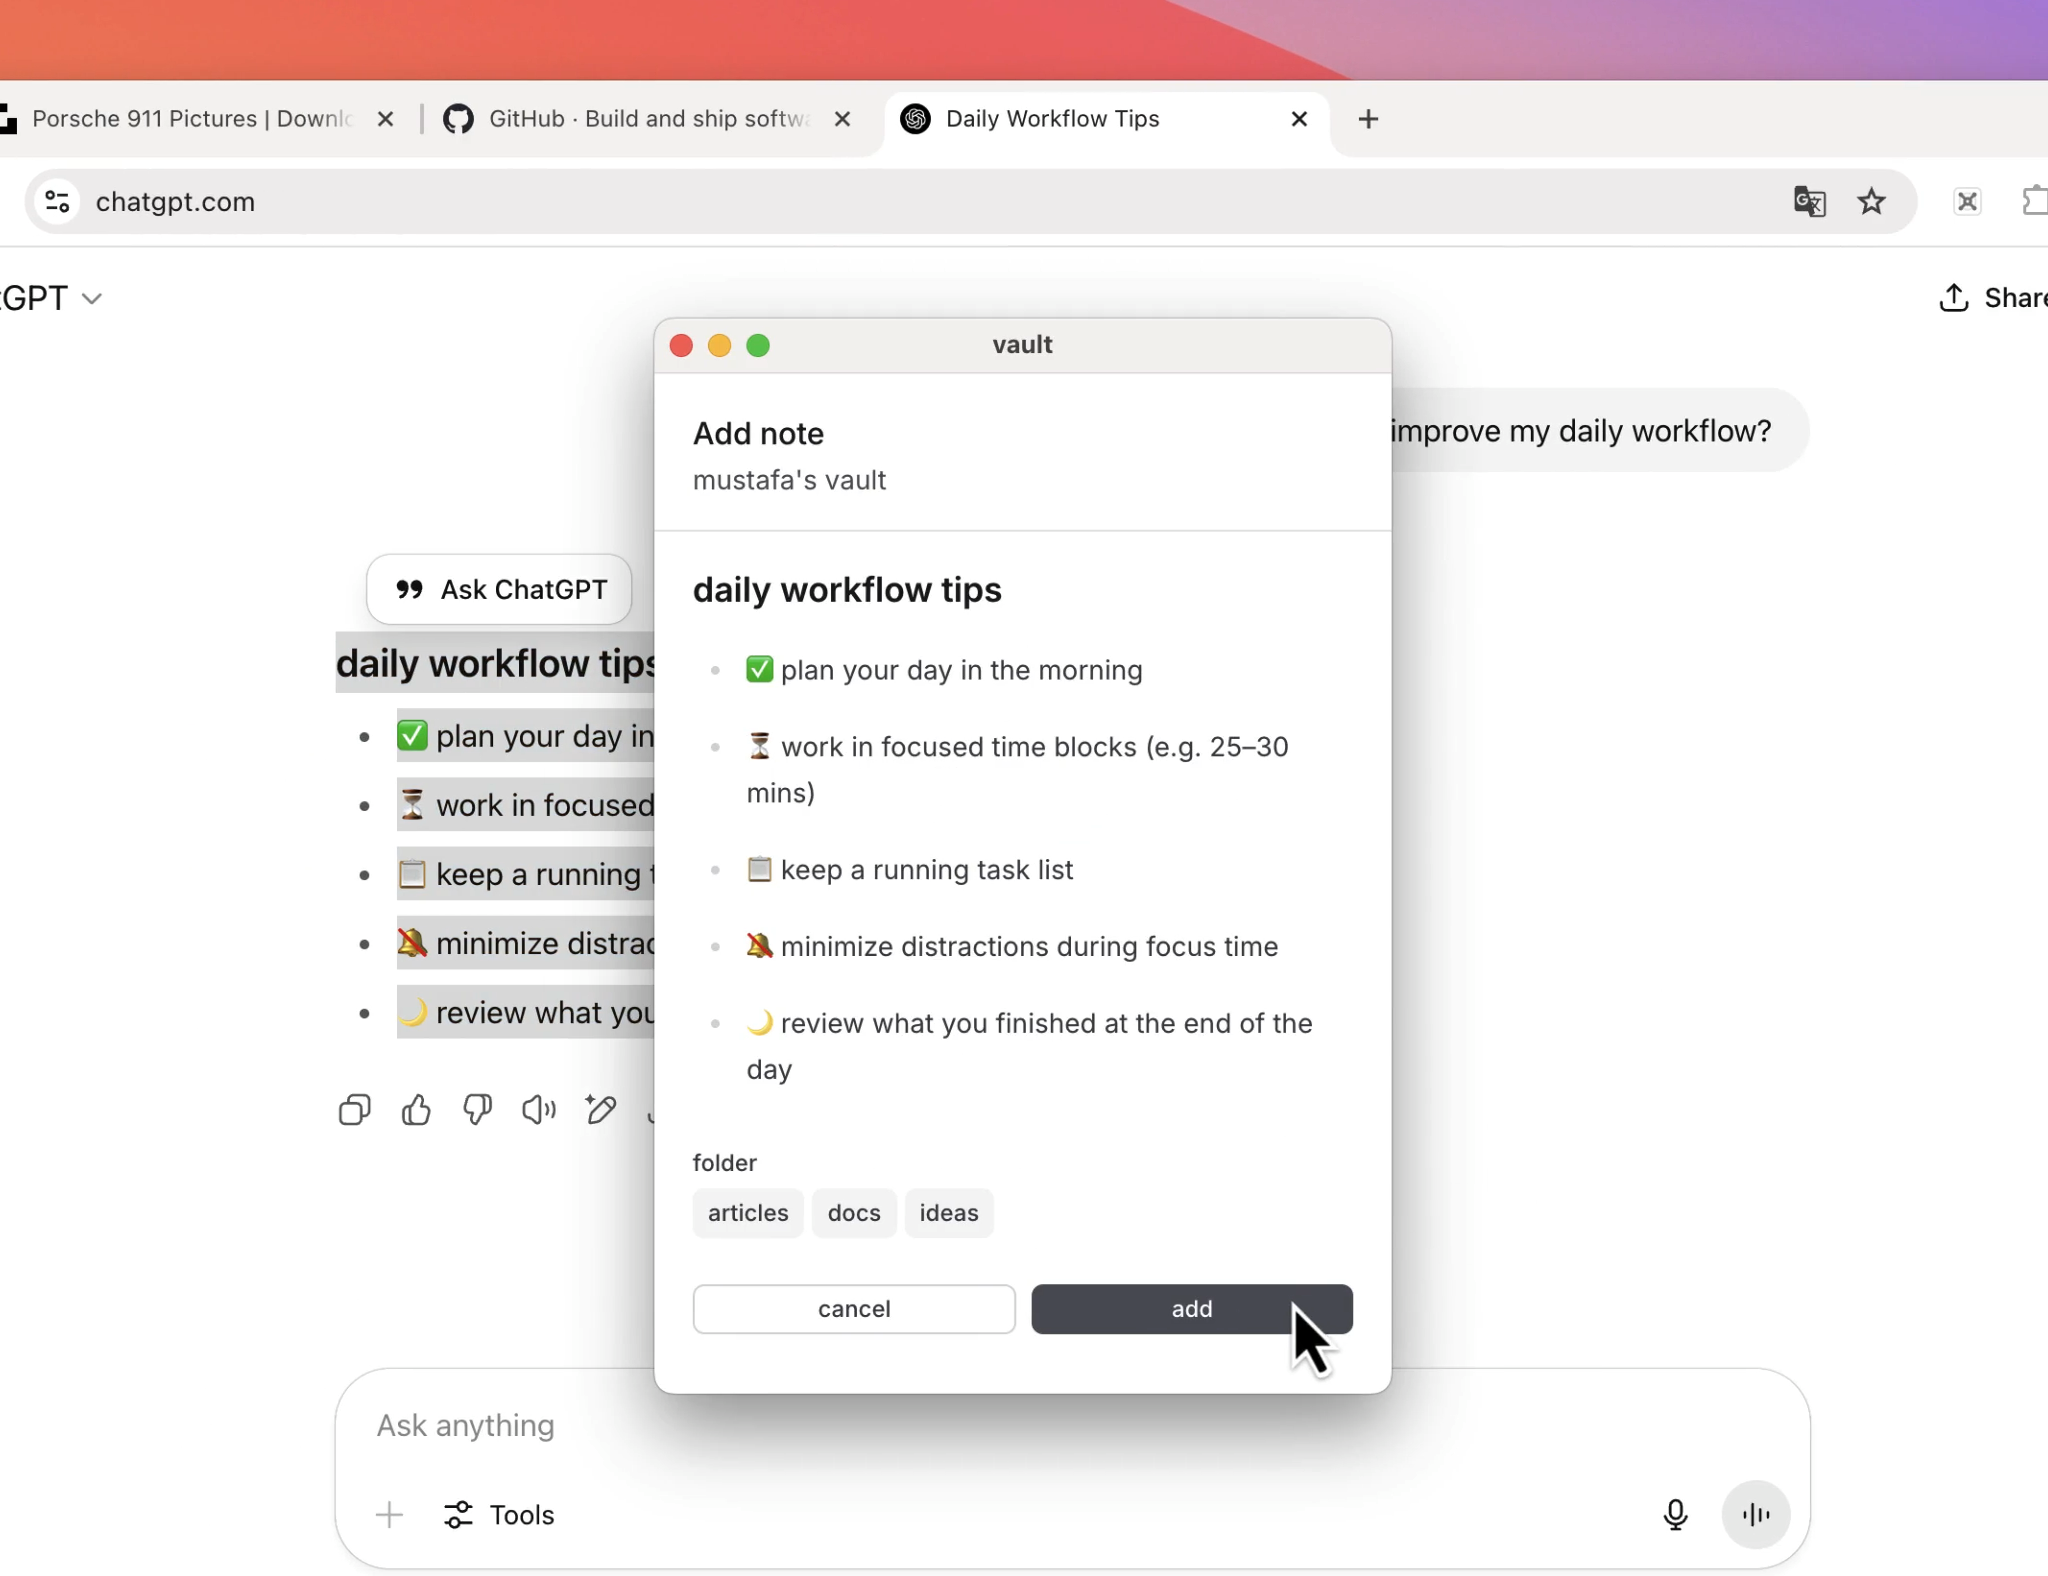Open attachments plus menu in composer
This screenshot has width=2048, height=1576.
389,1515
